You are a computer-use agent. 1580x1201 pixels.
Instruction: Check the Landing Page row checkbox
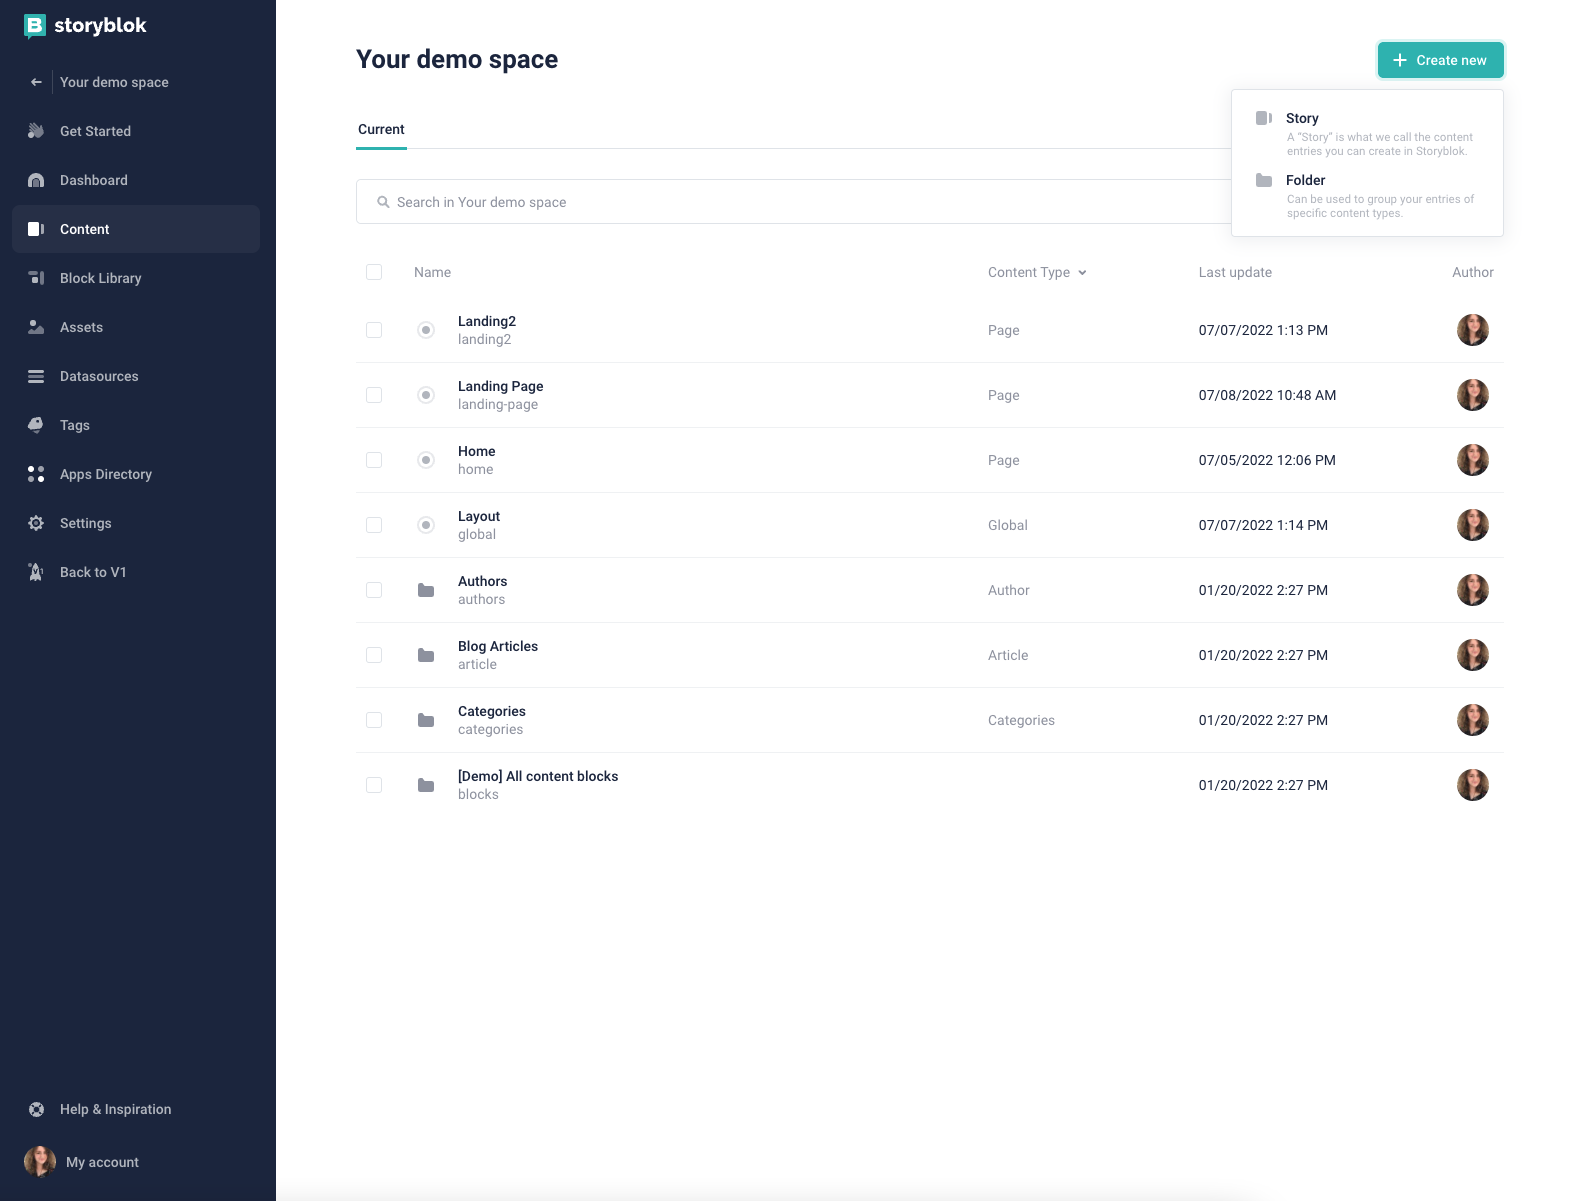374,395
